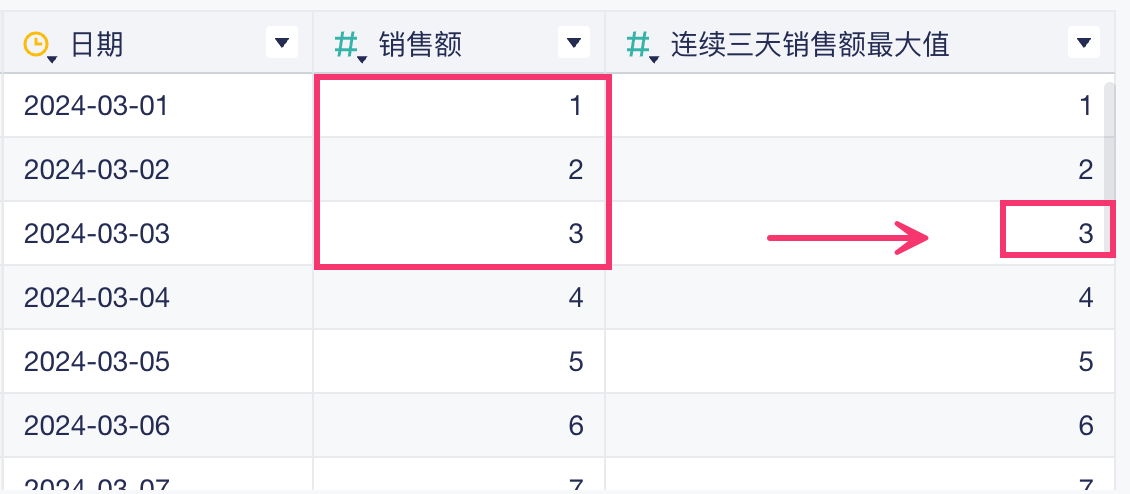The height and width of the screenshot is (494, 1130).
Task: Select the 日期 column header label
Action: point(97,44)
